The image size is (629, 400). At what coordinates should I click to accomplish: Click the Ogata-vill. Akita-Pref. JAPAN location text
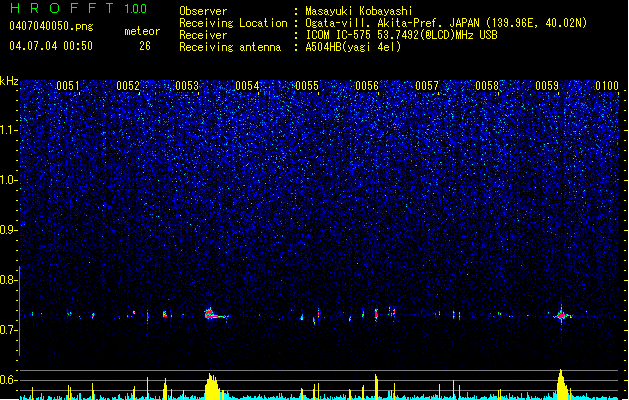point(446,23)
